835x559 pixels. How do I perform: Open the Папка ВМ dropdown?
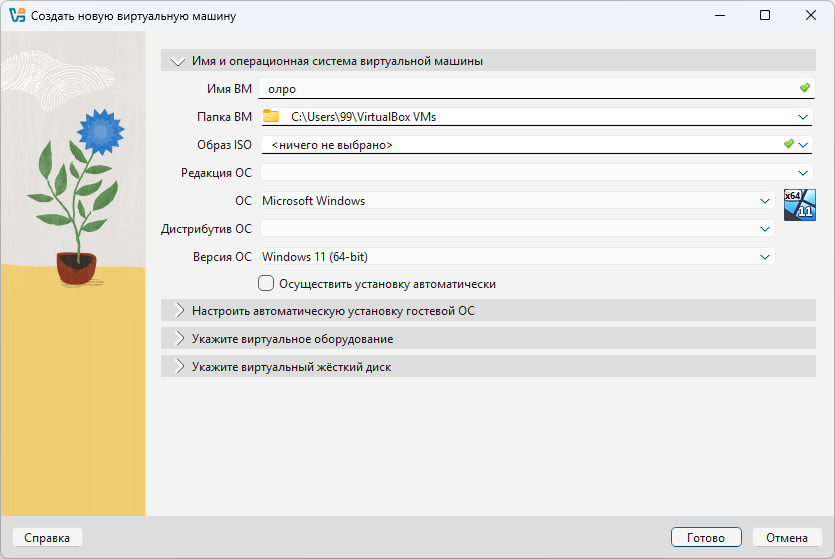[x=803, y=117]
